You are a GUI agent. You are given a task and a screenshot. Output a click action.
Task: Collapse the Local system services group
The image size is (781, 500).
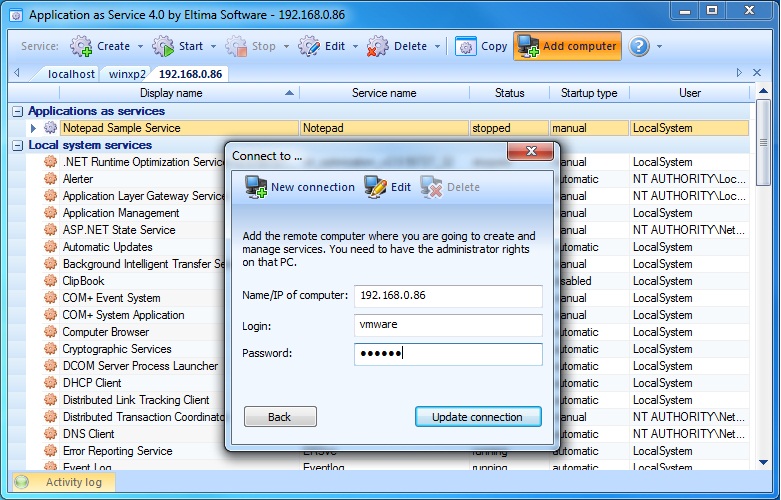tap(18, 145)
